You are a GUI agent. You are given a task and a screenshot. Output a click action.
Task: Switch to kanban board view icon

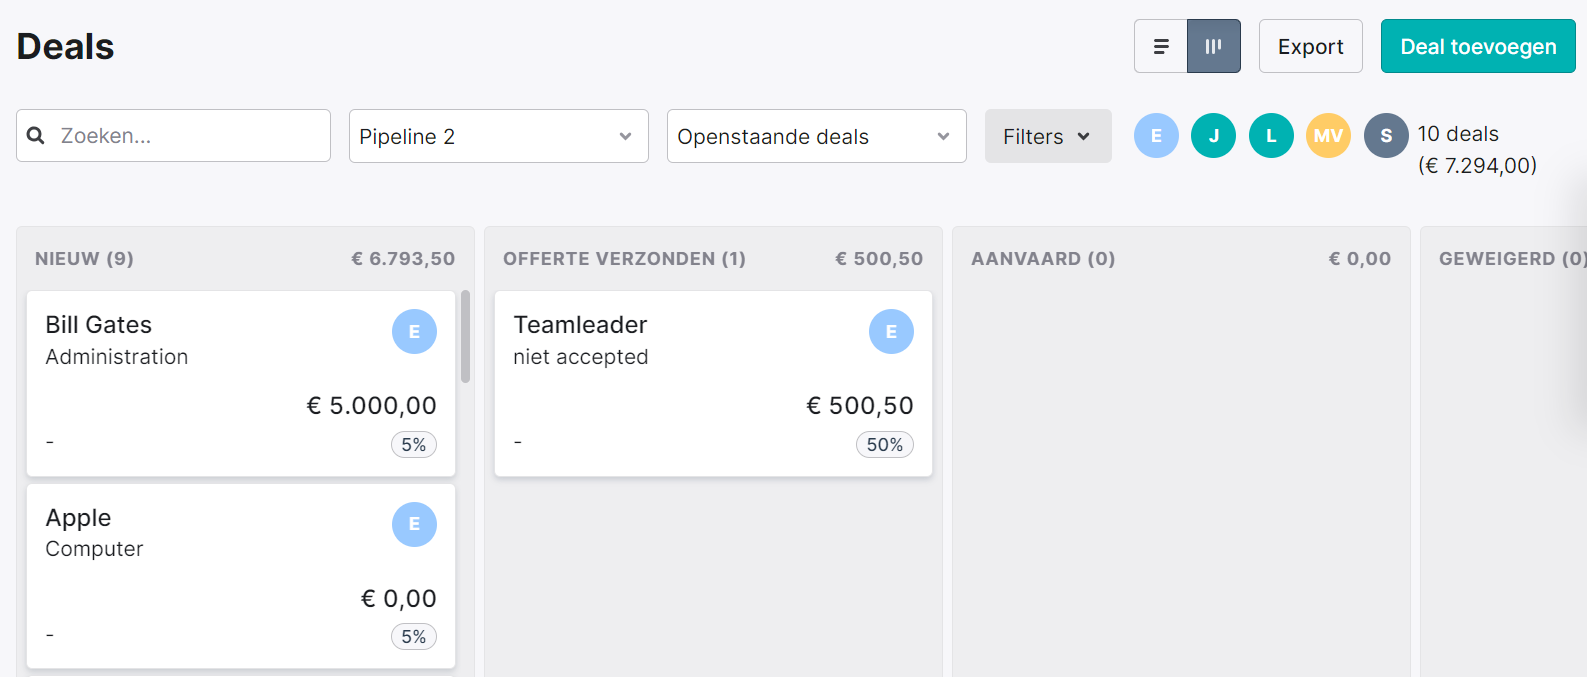tap(1214, 46)
